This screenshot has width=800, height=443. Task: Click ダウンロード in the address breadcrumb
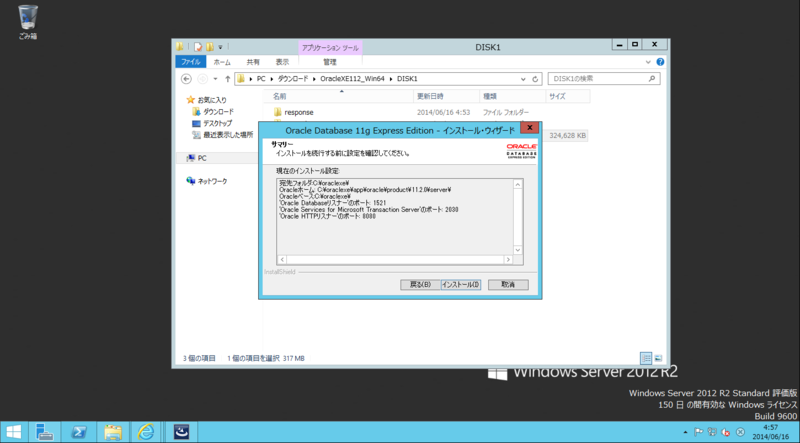click(x=293, y=79)
